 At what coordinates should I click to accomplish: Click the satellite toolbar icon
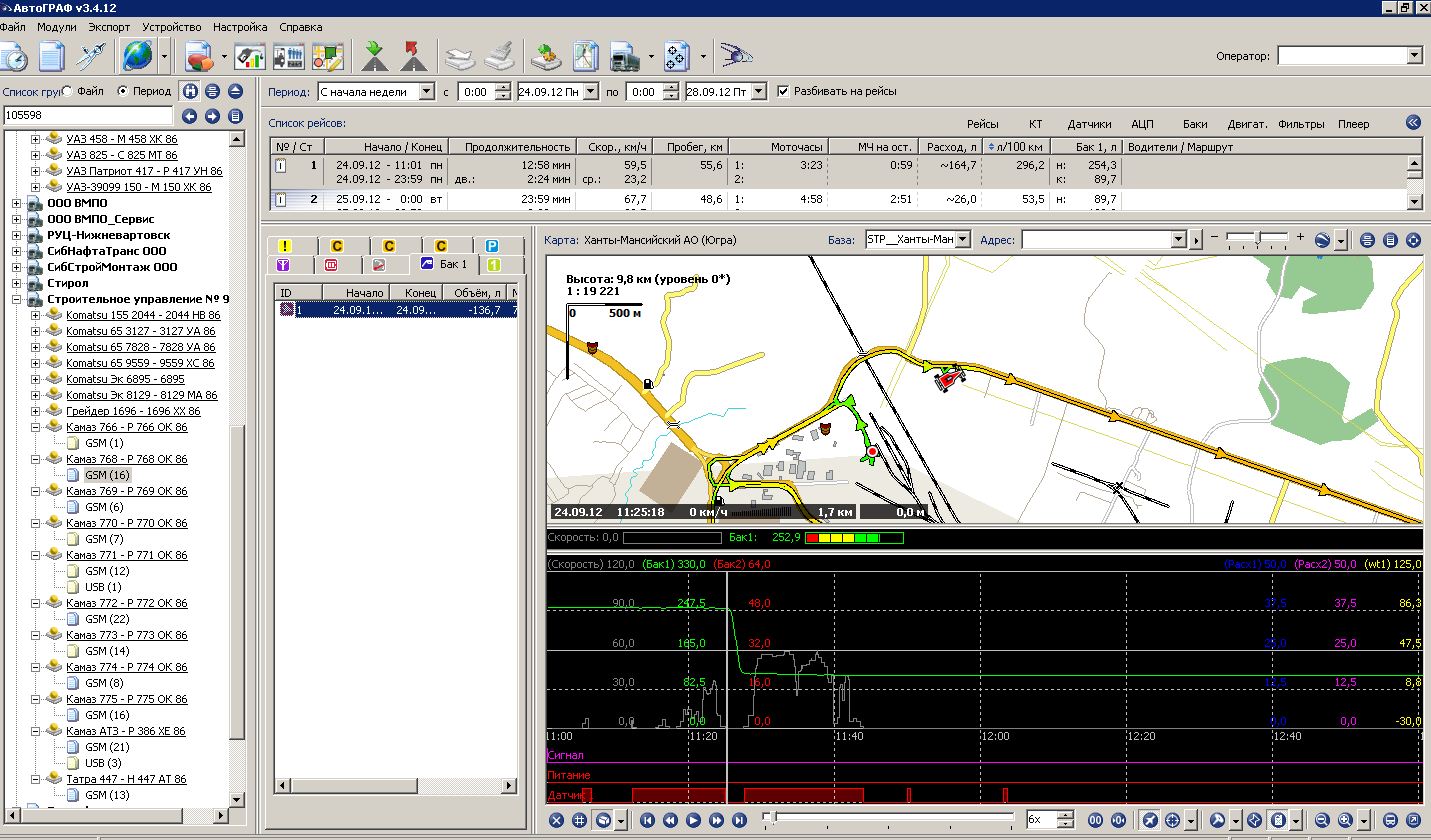91,57
